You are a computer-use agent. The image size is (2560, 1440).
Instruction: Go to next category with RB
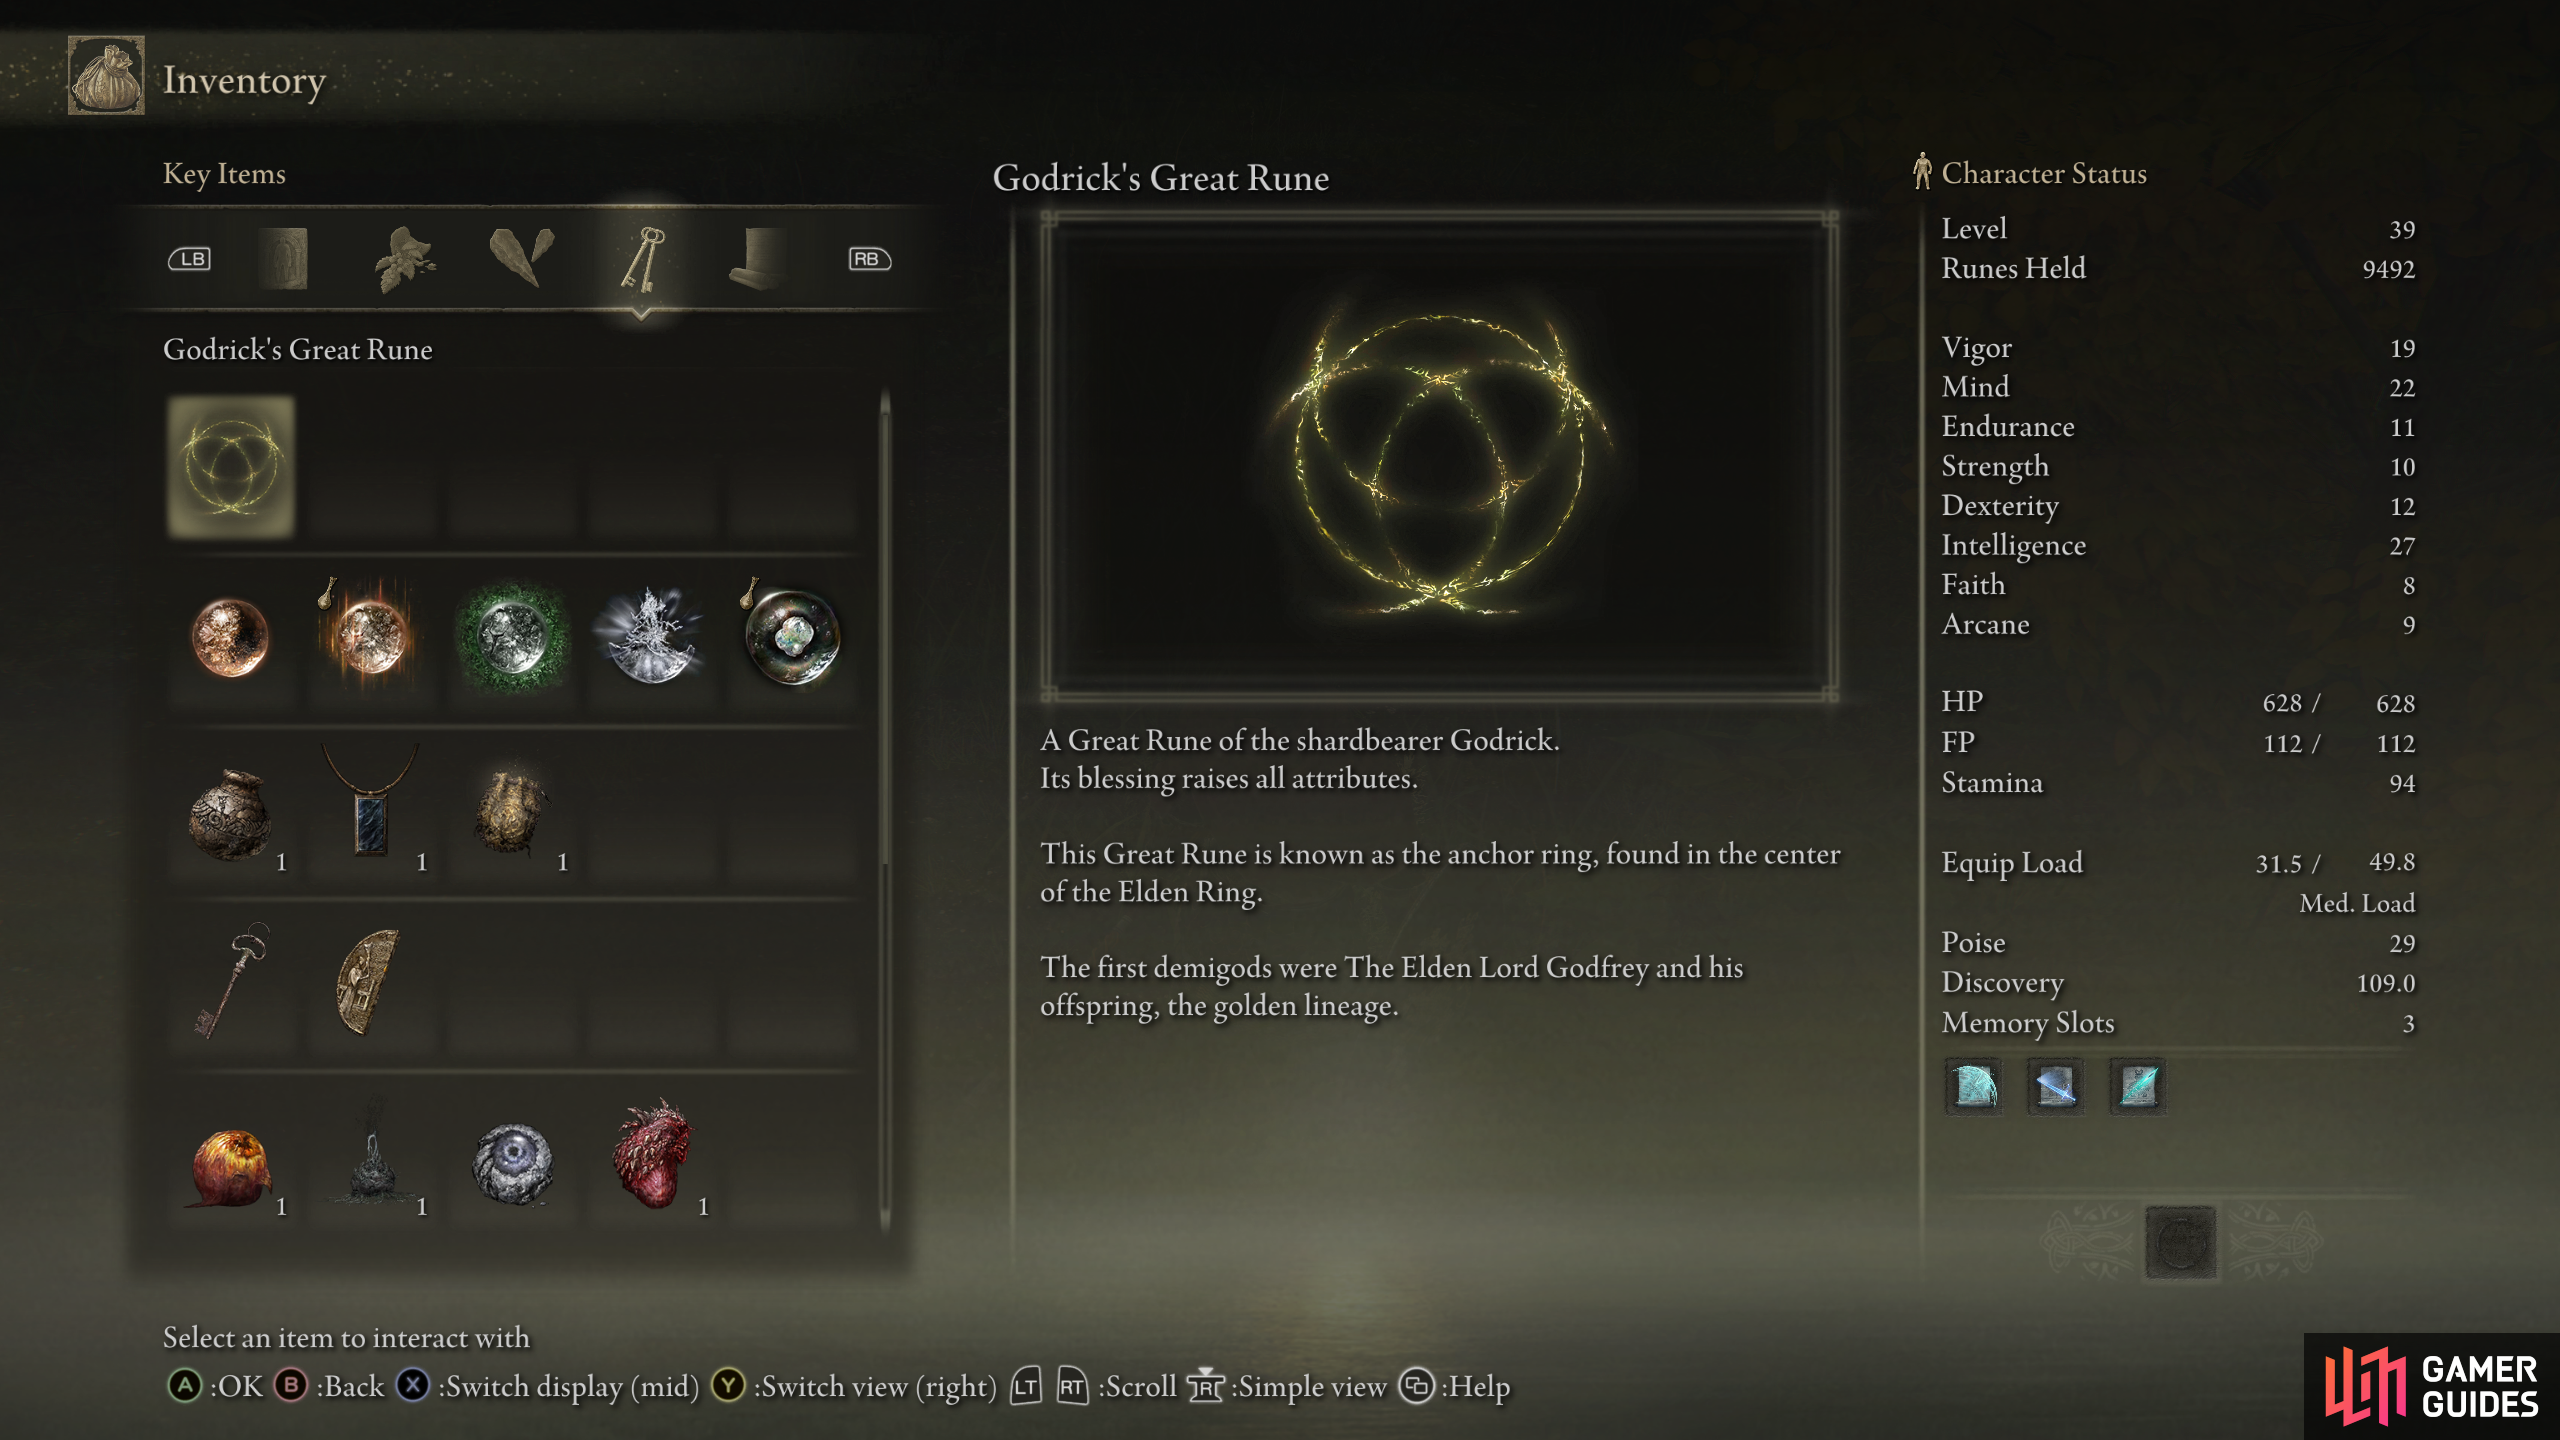click(869, 259)
